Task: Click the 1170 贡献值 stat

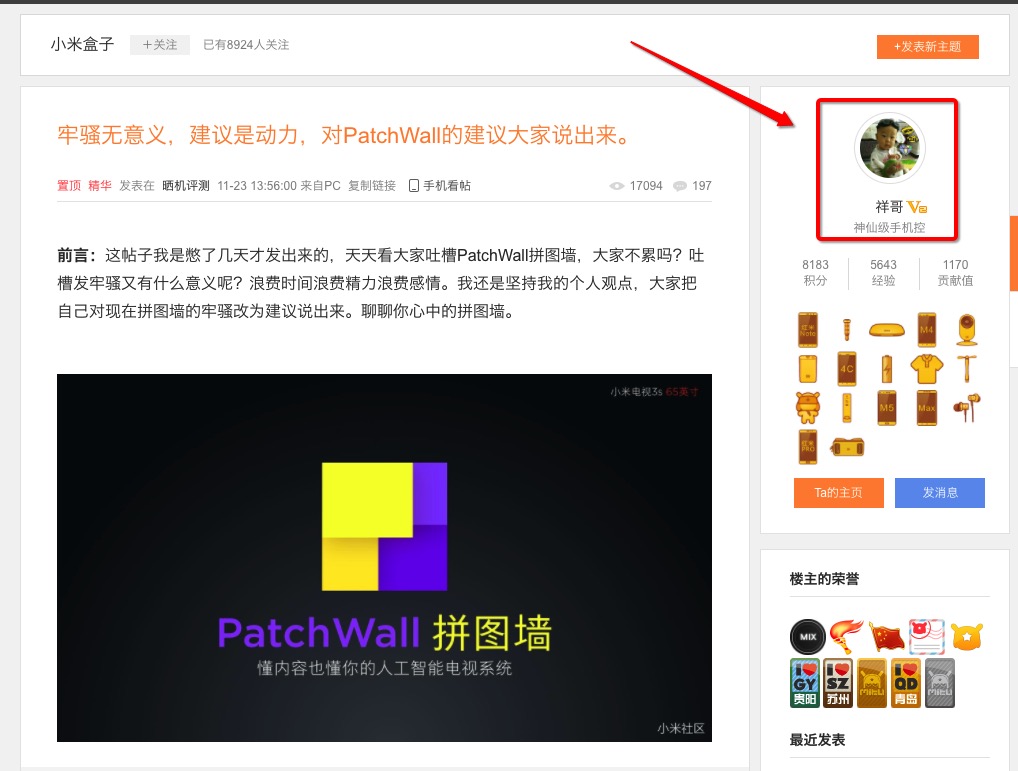Action: click(956, 273)
